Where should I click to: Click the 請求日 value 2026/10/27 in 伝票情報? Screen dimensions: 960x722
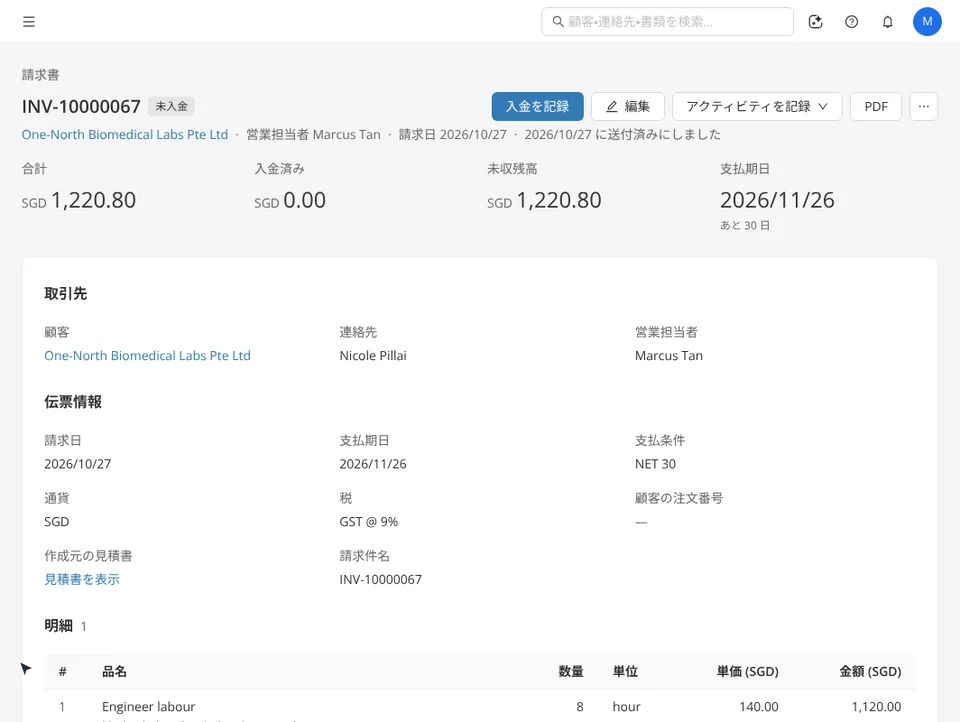pyautogui.click(x=78, y=464)
